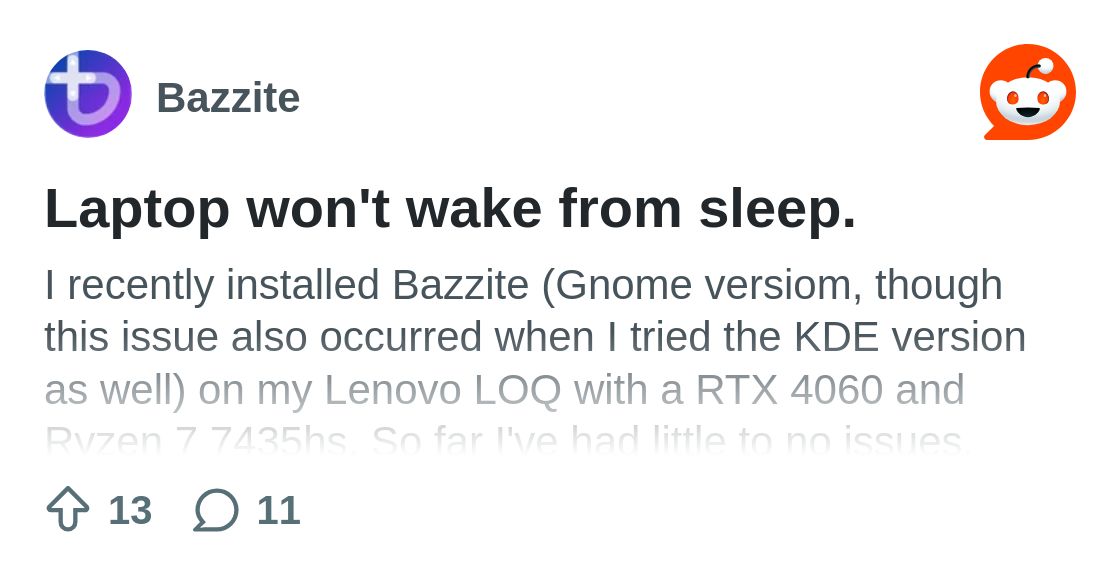
Task: Click "RTX 4060" in the post body
Action: point(789,389)
